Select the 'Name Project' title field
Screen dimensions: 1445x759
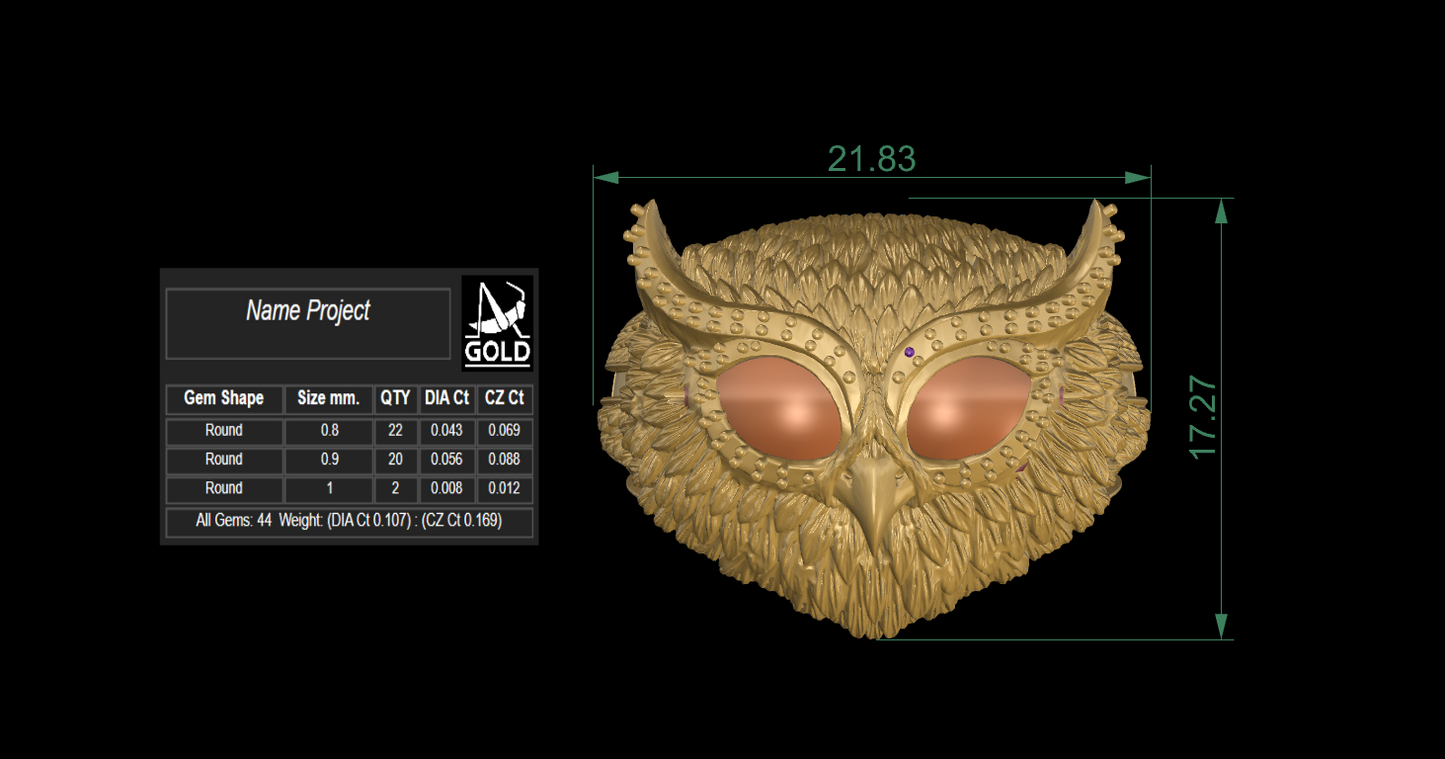coord(308,323)
